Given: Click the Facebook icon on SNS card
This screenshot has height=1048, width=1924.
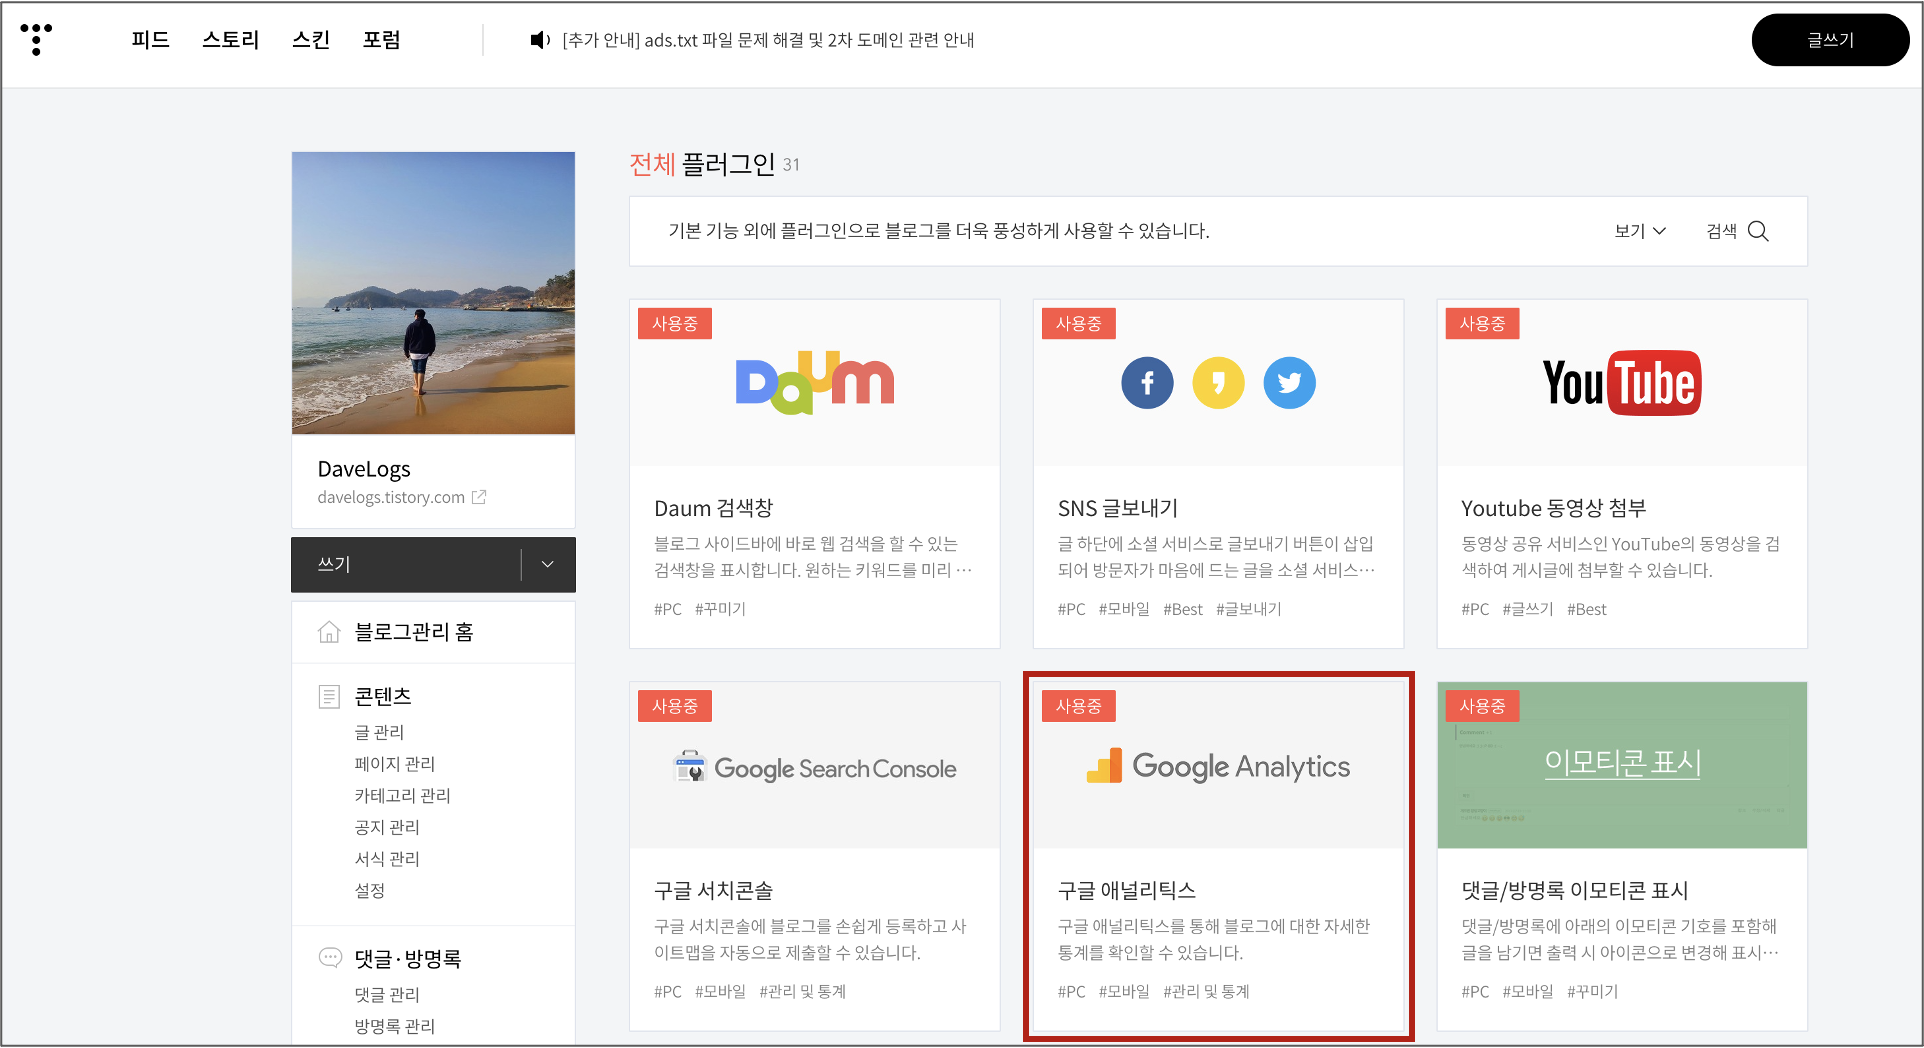Looking at the screenshot, I should [1147, 383].
